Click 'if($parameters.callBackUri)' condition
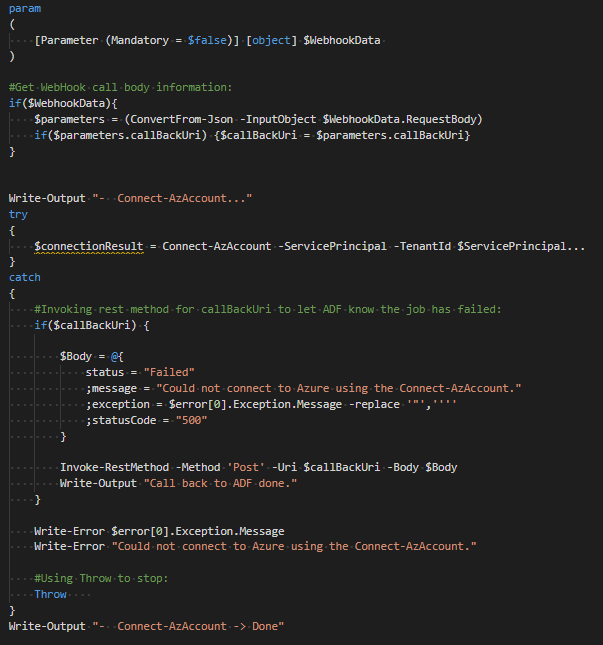Image resolution: width=603 pixels, height=645 pixels. [x=121, y=135]
